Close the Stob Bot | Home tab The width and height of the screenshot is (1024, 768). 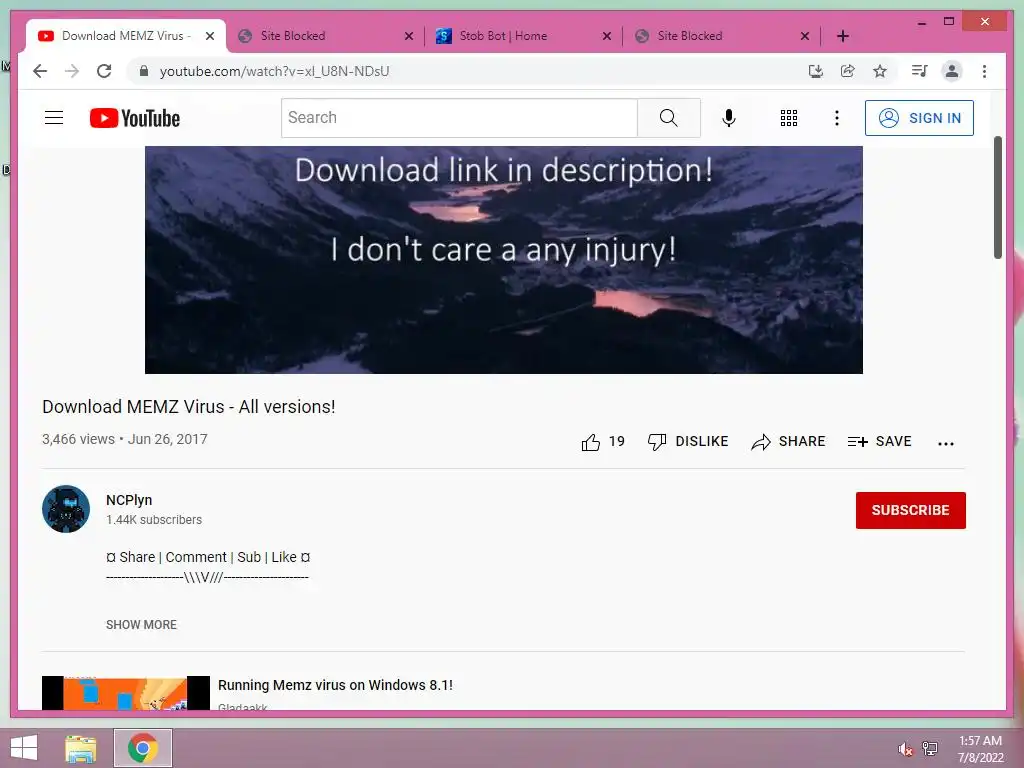[607, 36]
